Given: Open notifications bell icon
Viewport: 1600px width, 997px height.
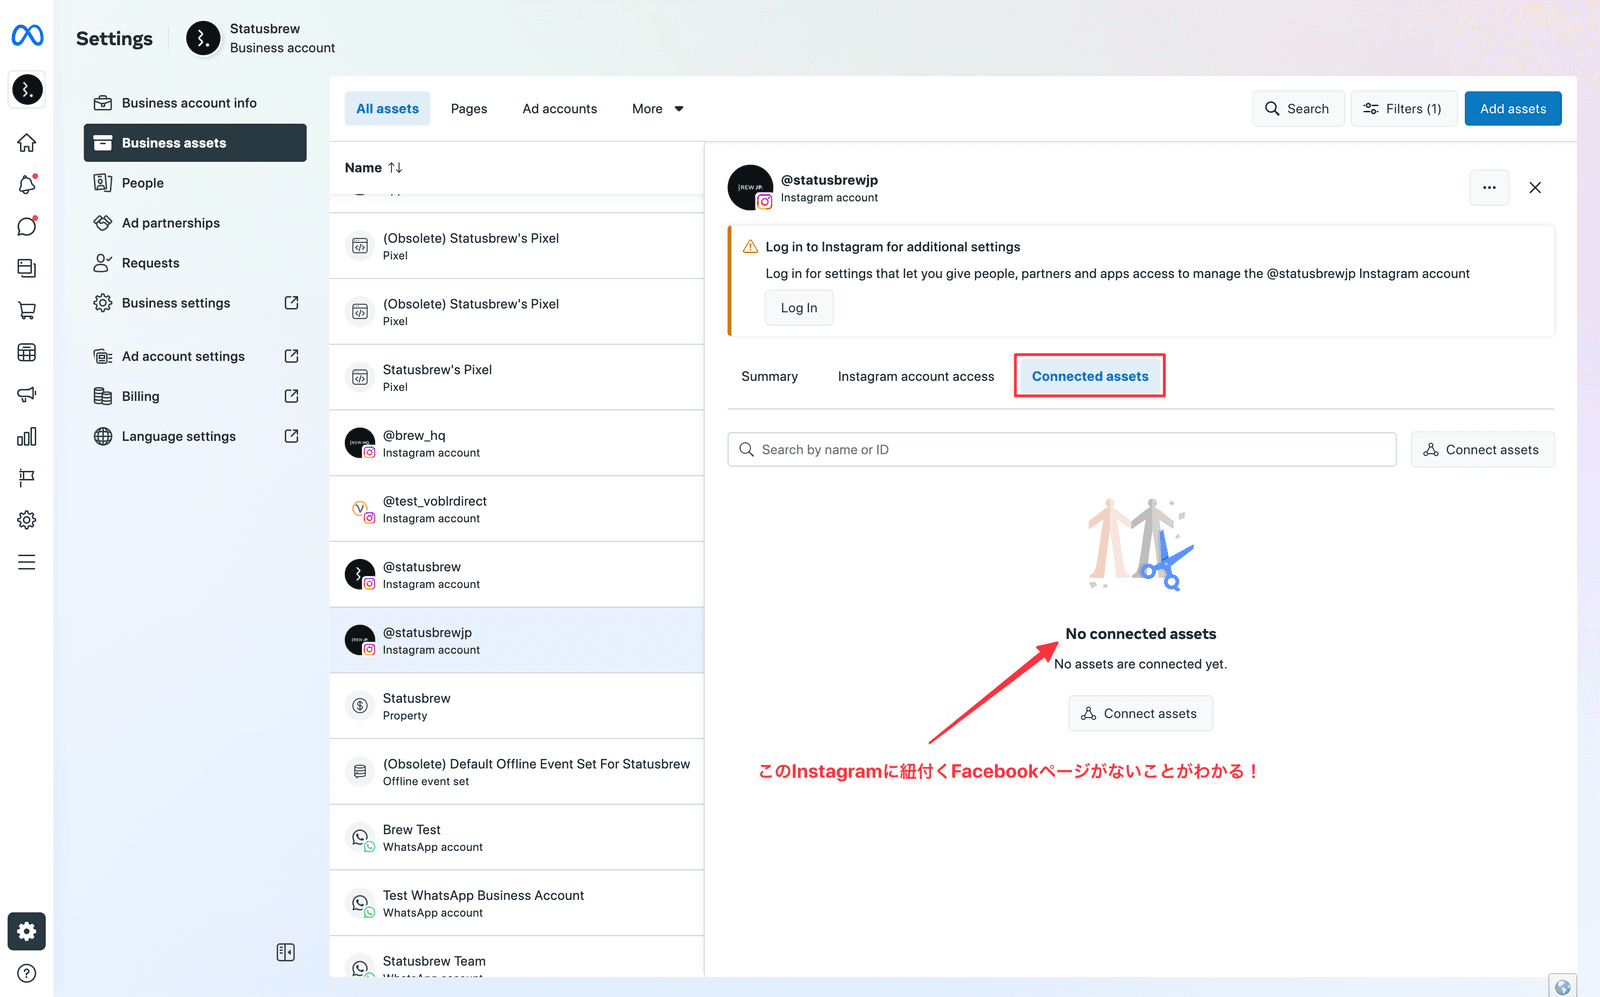Looking at the screenshot, I should tap(27, 185).
